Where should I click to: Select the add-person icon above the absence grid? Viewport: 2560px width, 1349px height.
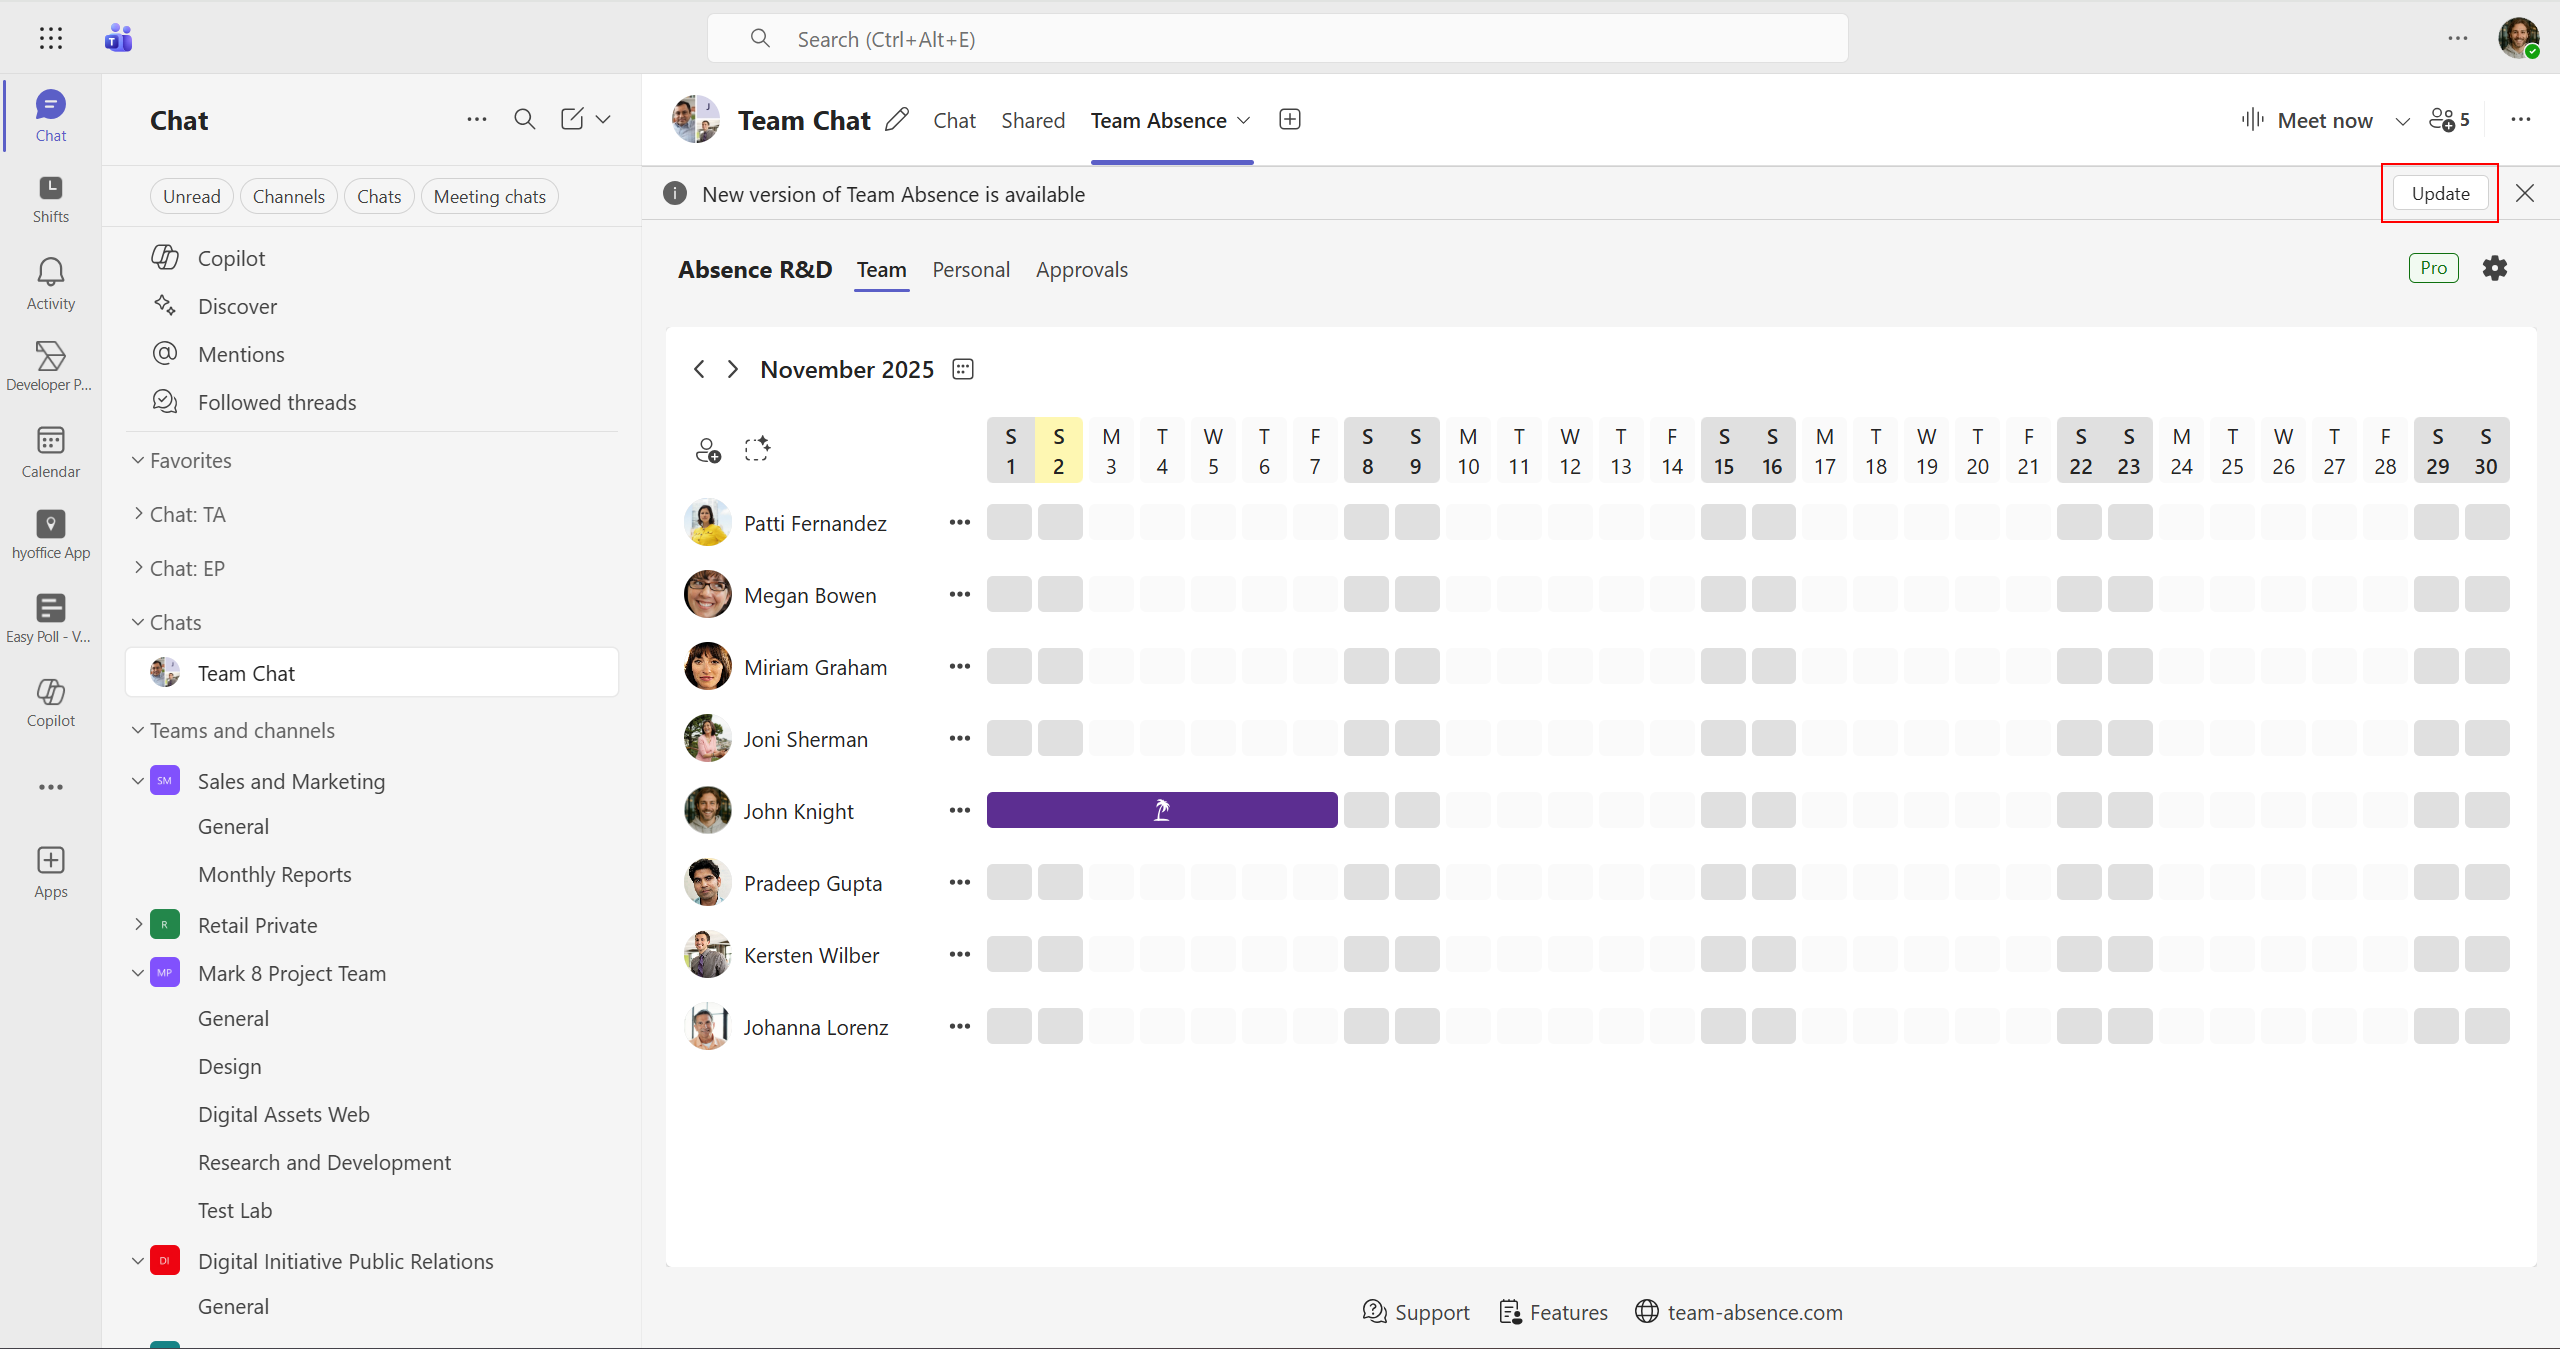click(x=708, y=449)
